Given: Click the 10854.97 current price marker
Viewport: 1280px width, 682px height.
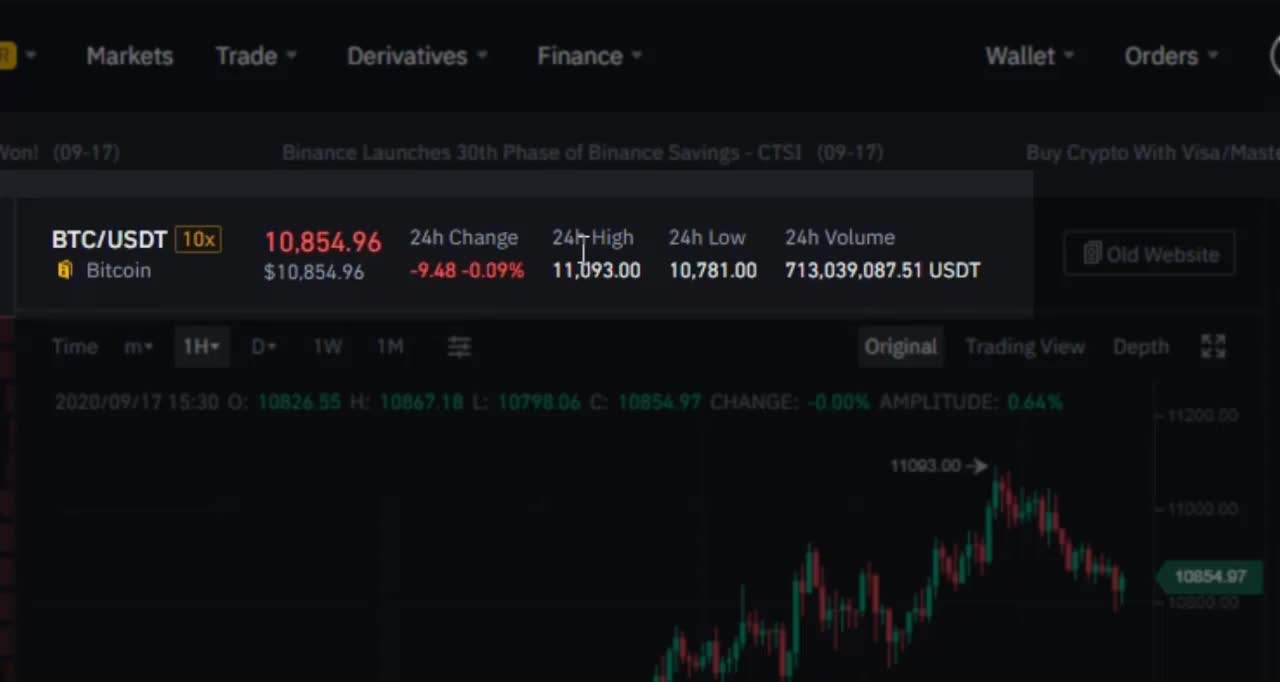Looking at the screenshot, I should (x=1209, y=576).
